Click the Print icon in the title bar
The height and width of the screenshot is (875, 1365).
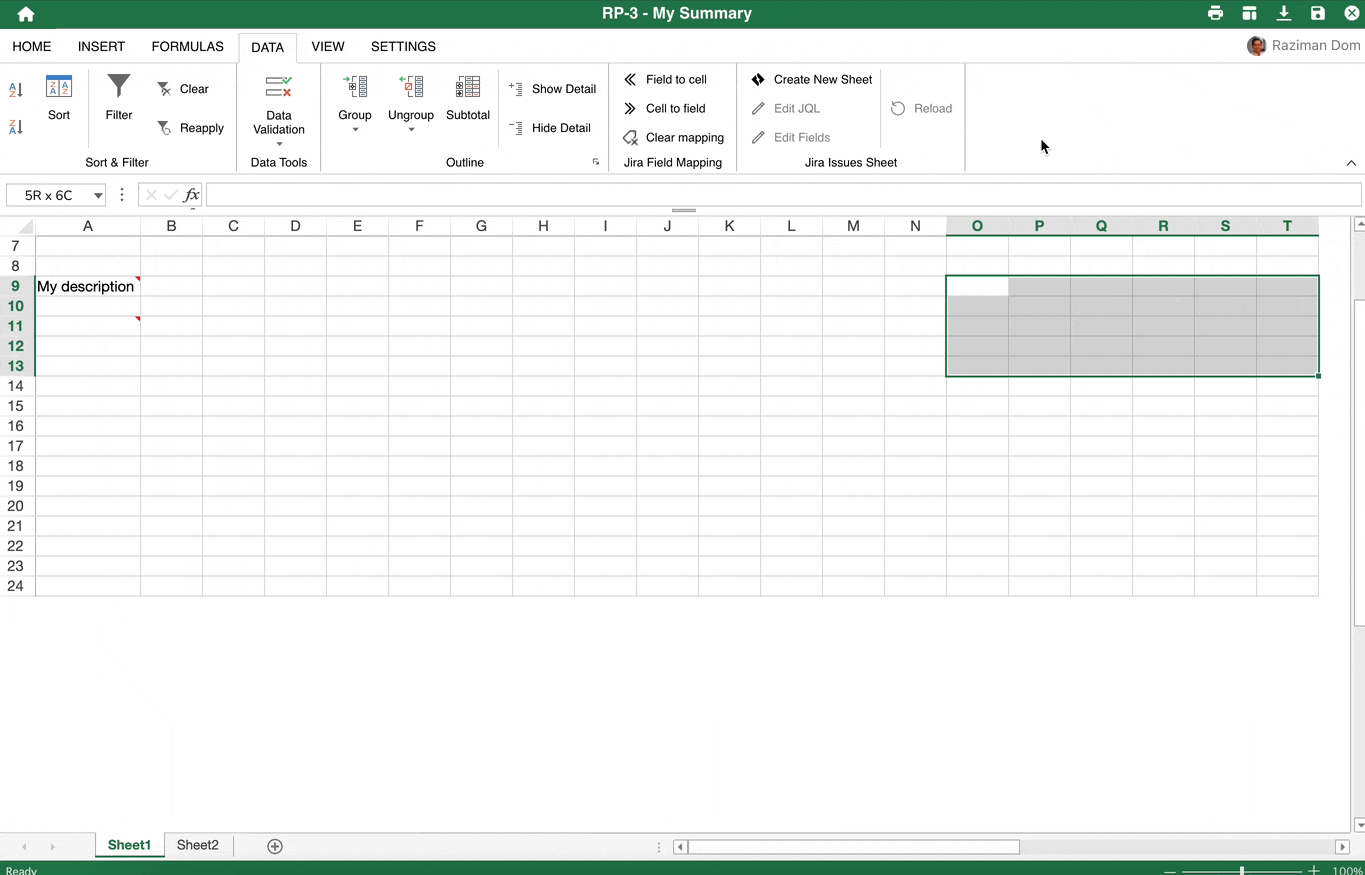(x=1215, y=13)
